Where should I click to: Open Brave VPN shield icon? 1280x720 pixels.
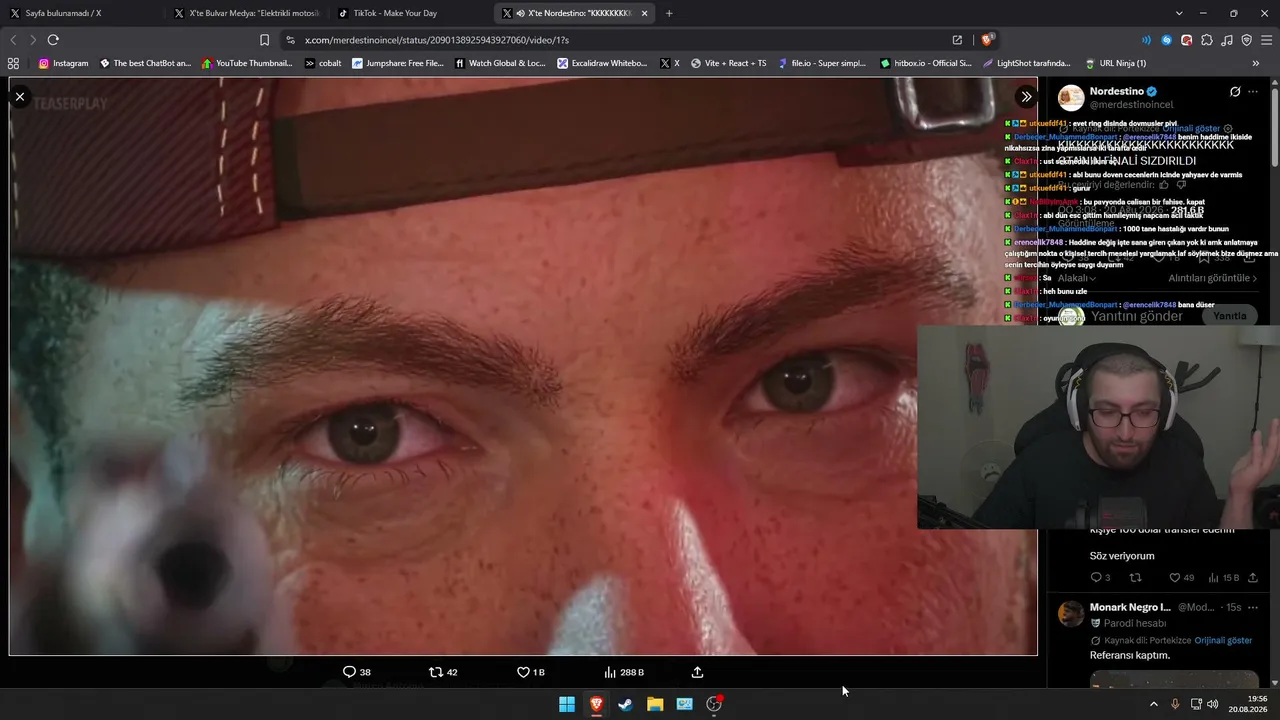[x=1246, y=40]
